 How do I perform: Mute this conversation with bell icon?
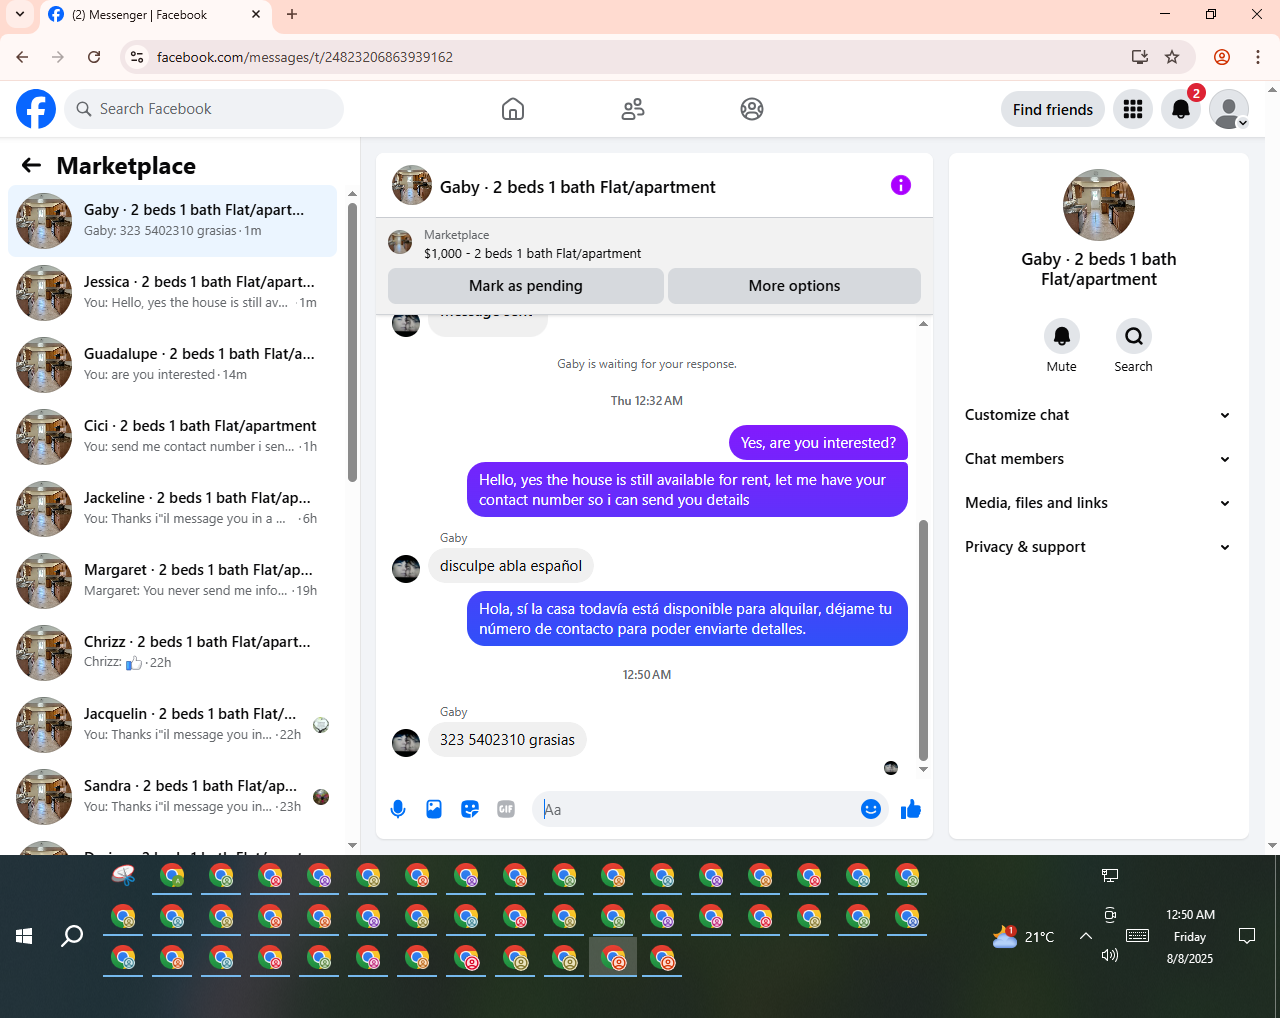(1062, 336)
